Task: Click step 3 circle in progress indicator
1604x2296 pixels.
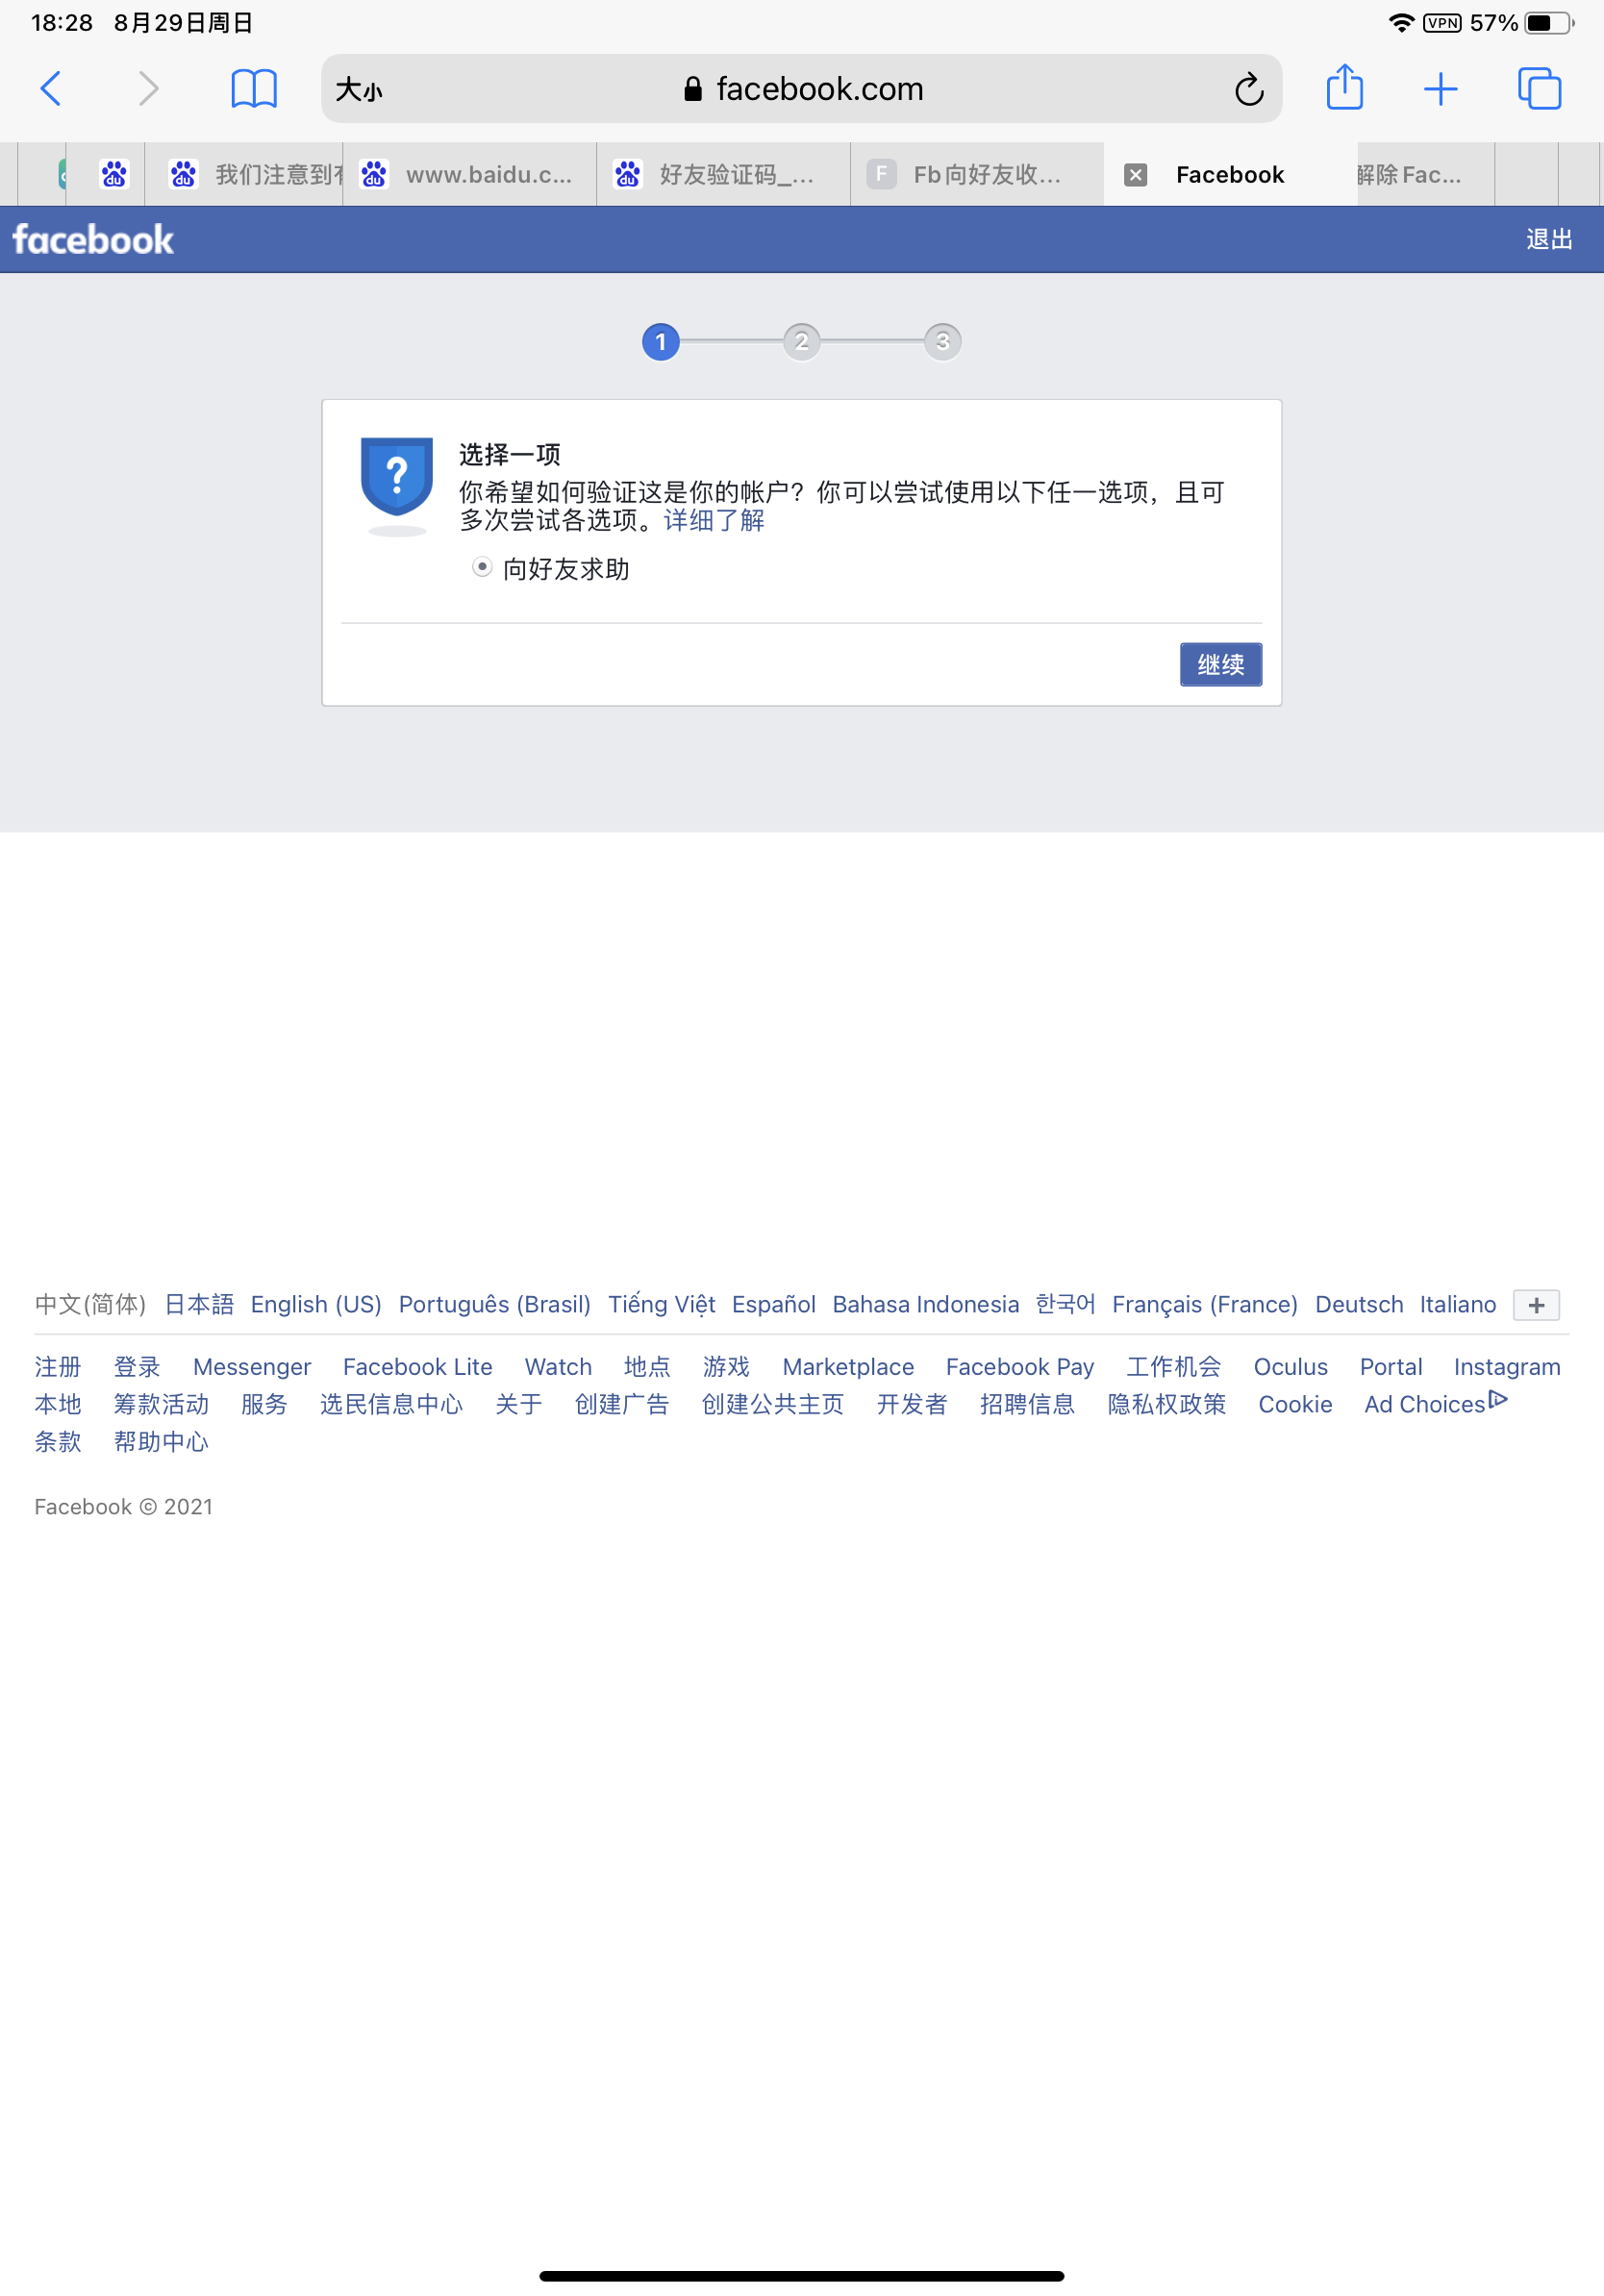Action: point(942,342)
